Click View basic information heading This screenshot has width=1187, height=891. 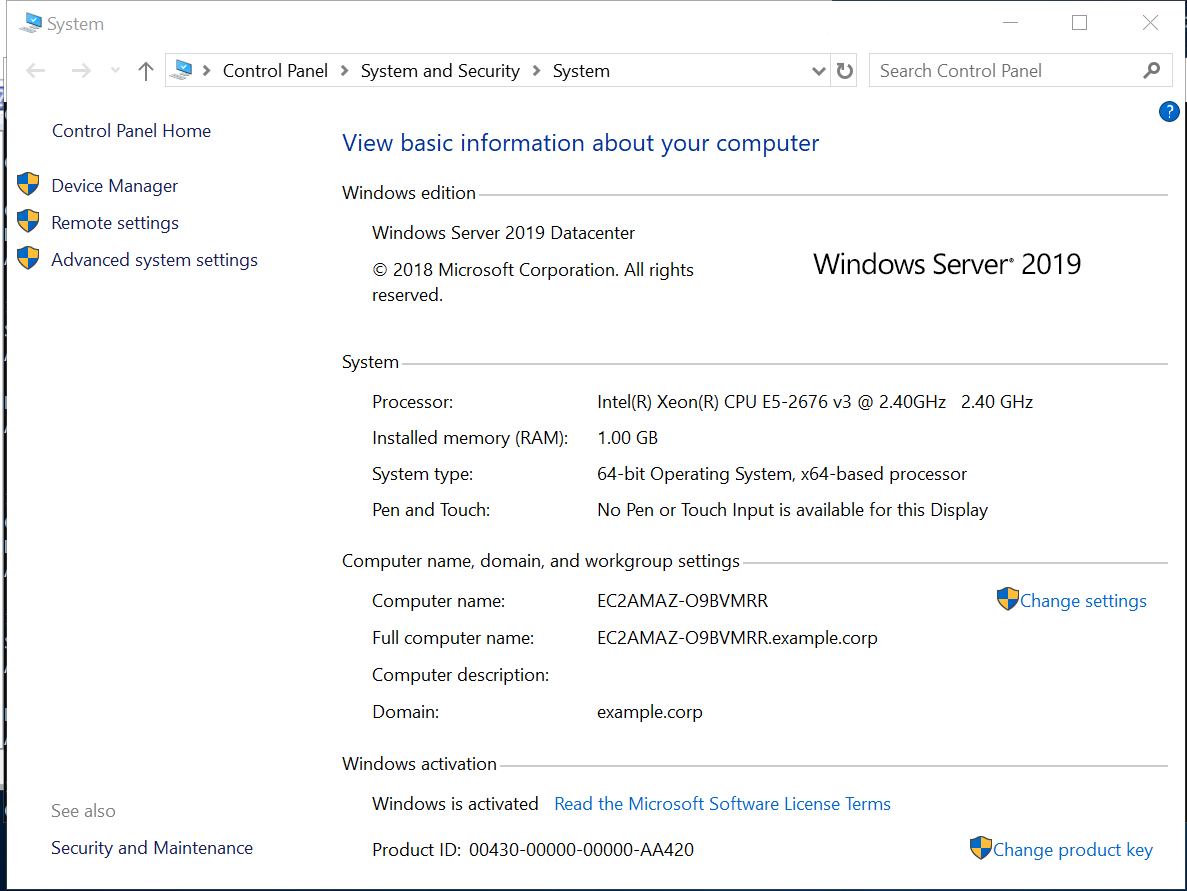[x=581, y=143]
